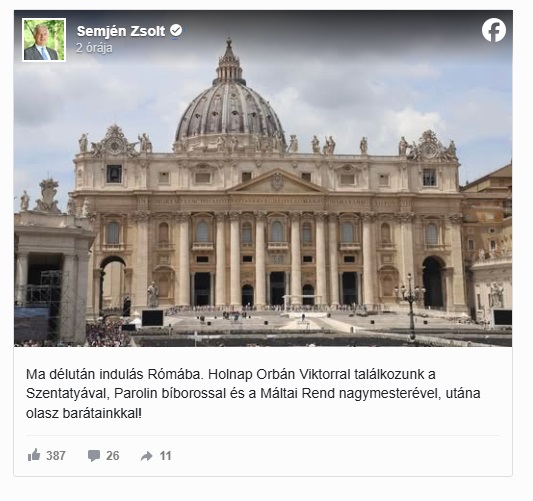Click the left clock atop the facade
Viewport: 533px width, 501px height.
tap(115, 145)
